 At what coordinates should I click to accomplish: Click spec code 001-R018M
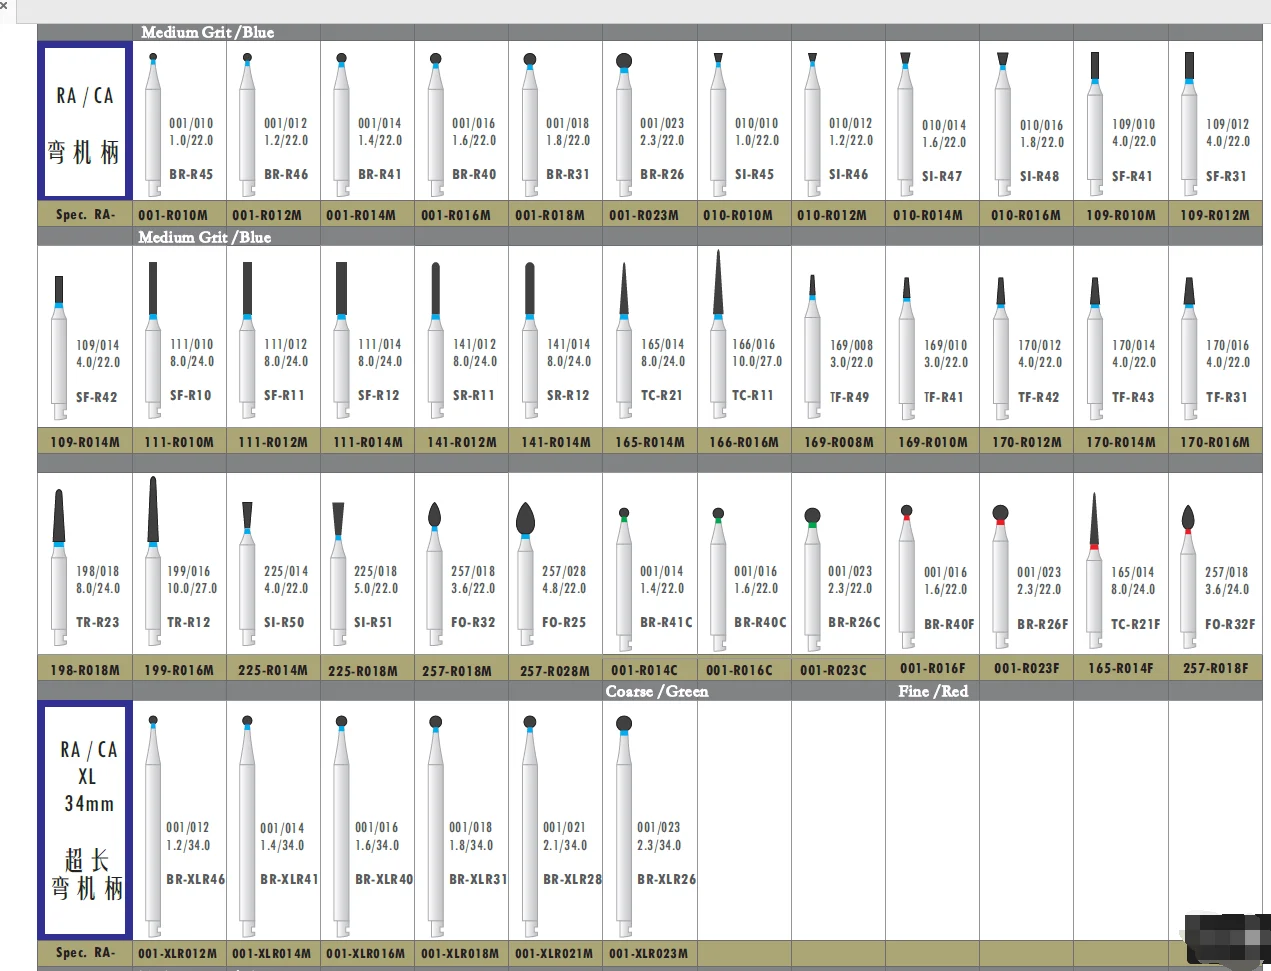coord(550,215)
